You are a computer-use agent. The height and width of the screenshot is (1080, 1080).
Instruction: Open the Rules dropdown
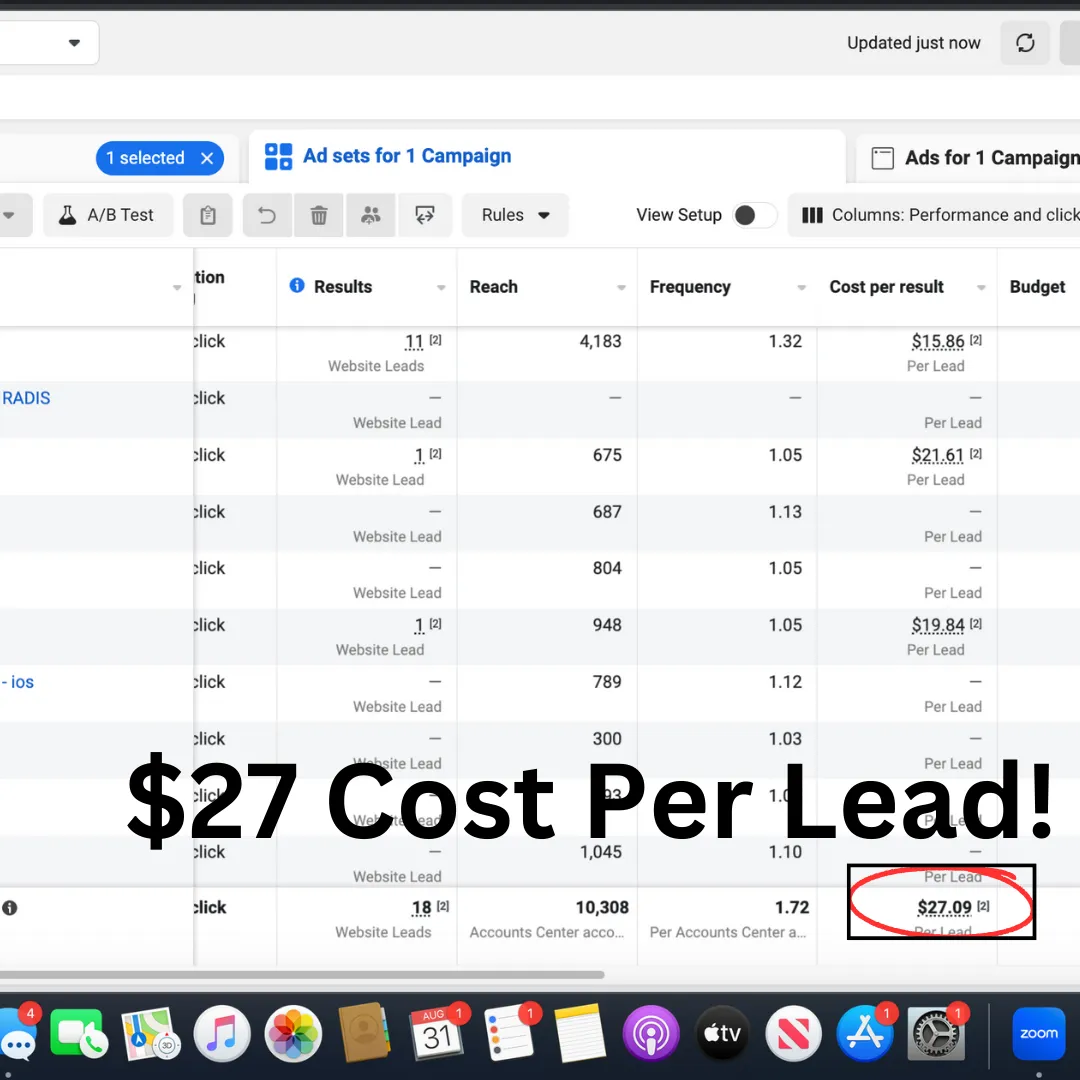point(515,216)
